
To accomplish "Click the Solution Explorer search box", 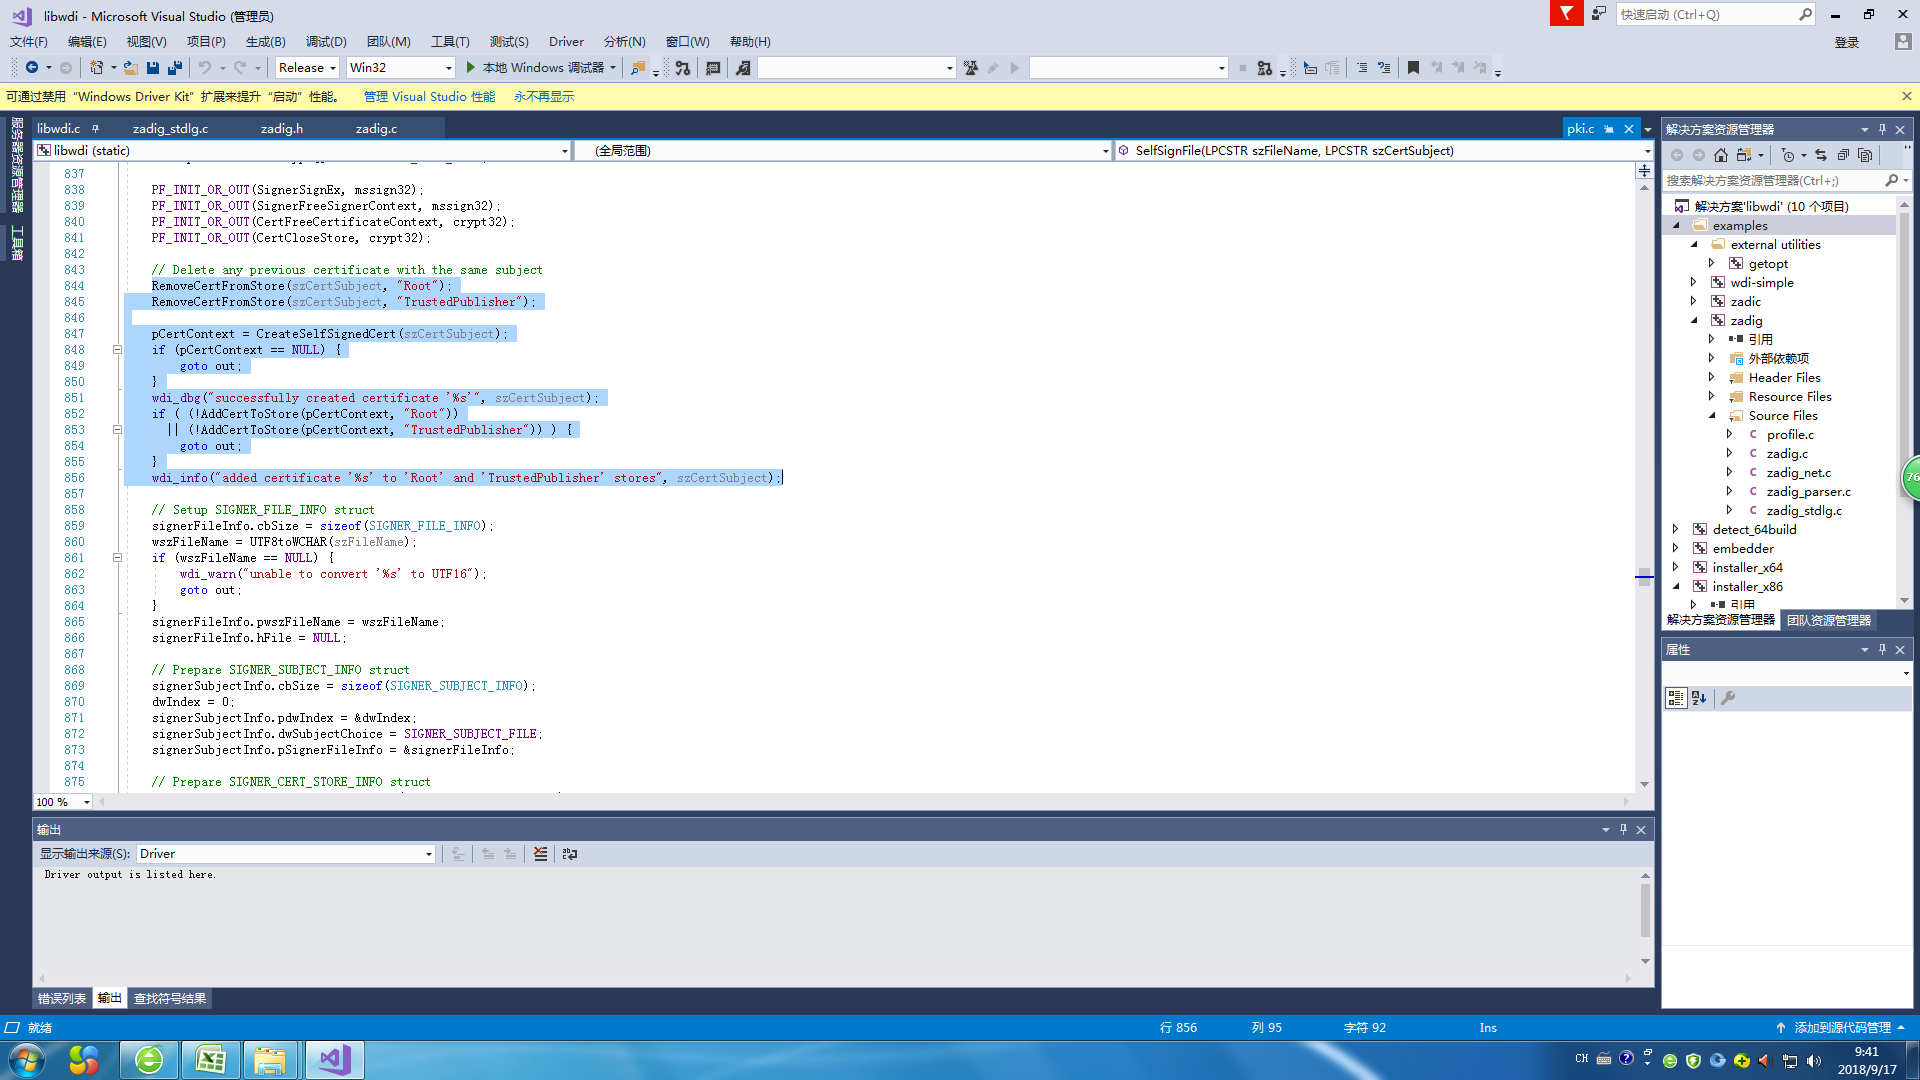I will coord(1780,181).
